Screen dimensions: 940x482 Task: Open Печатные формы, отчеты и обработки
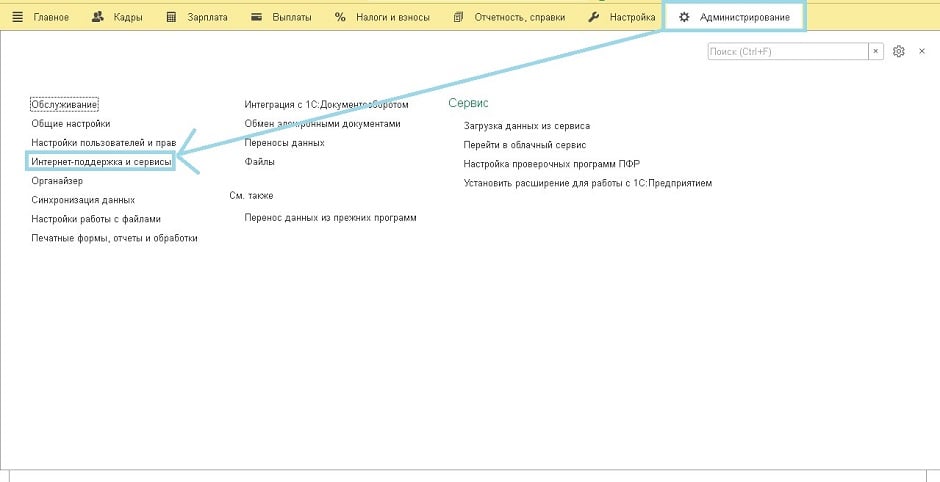point(115,239)
